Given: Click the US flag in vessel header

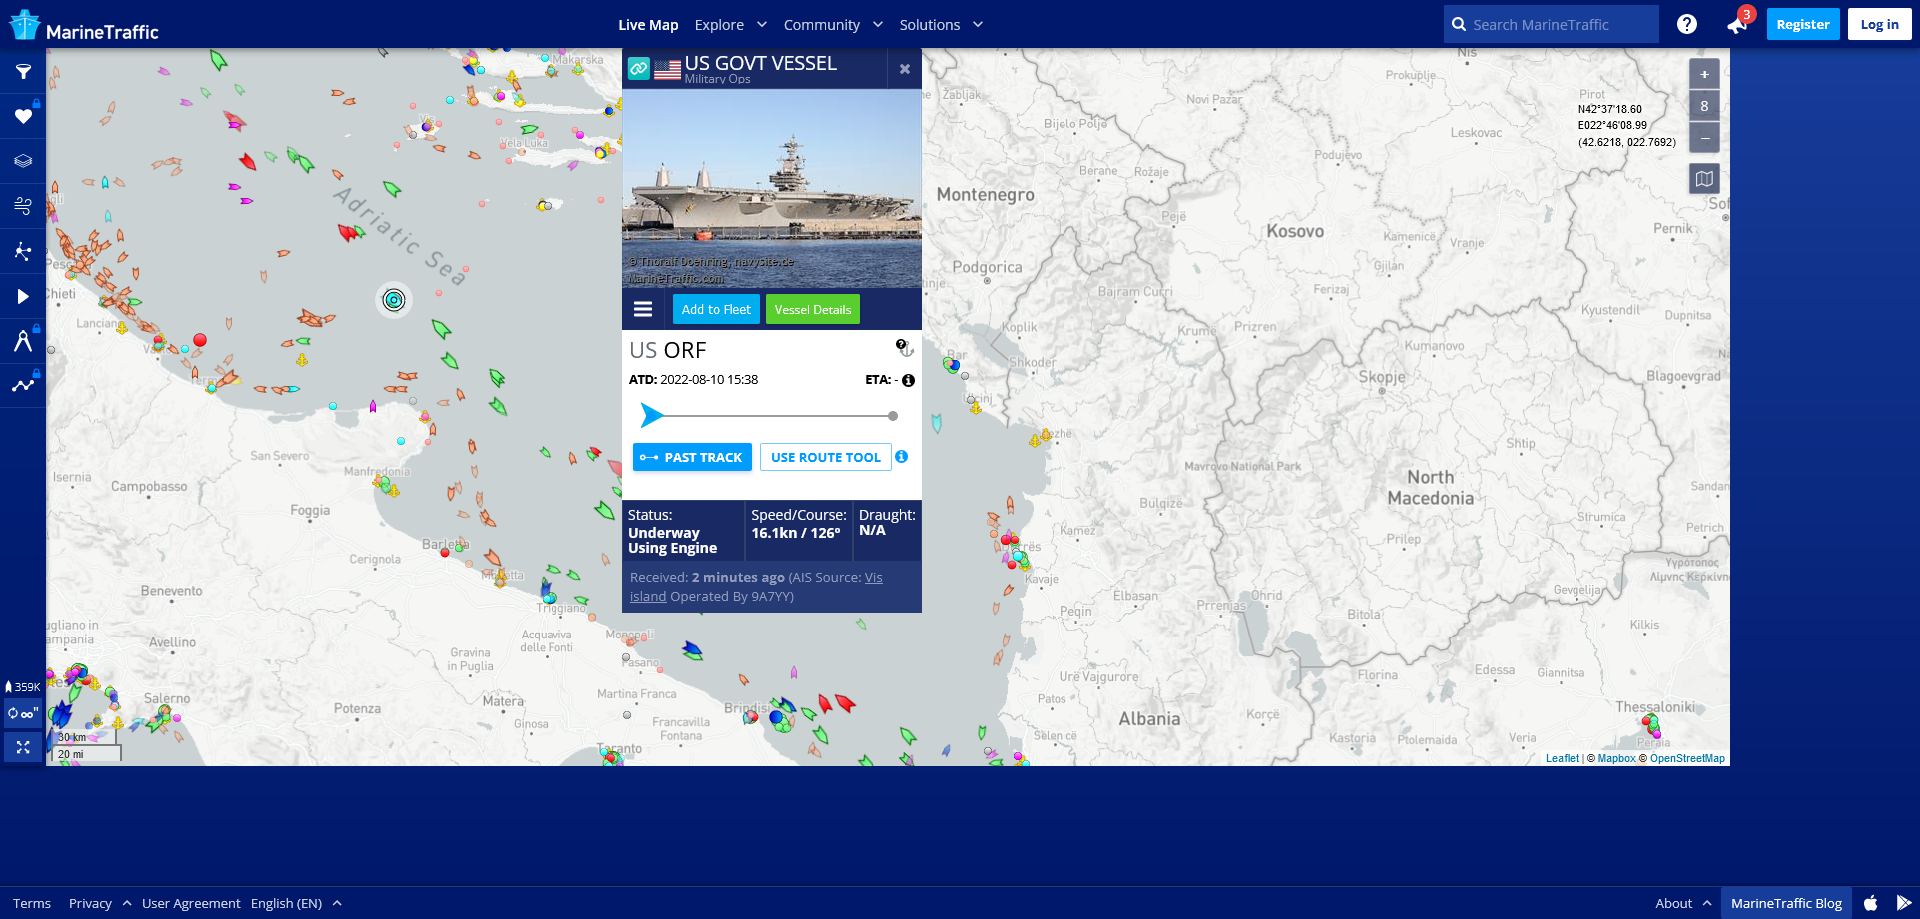Looking at the screenshot, I should [667, 69].
